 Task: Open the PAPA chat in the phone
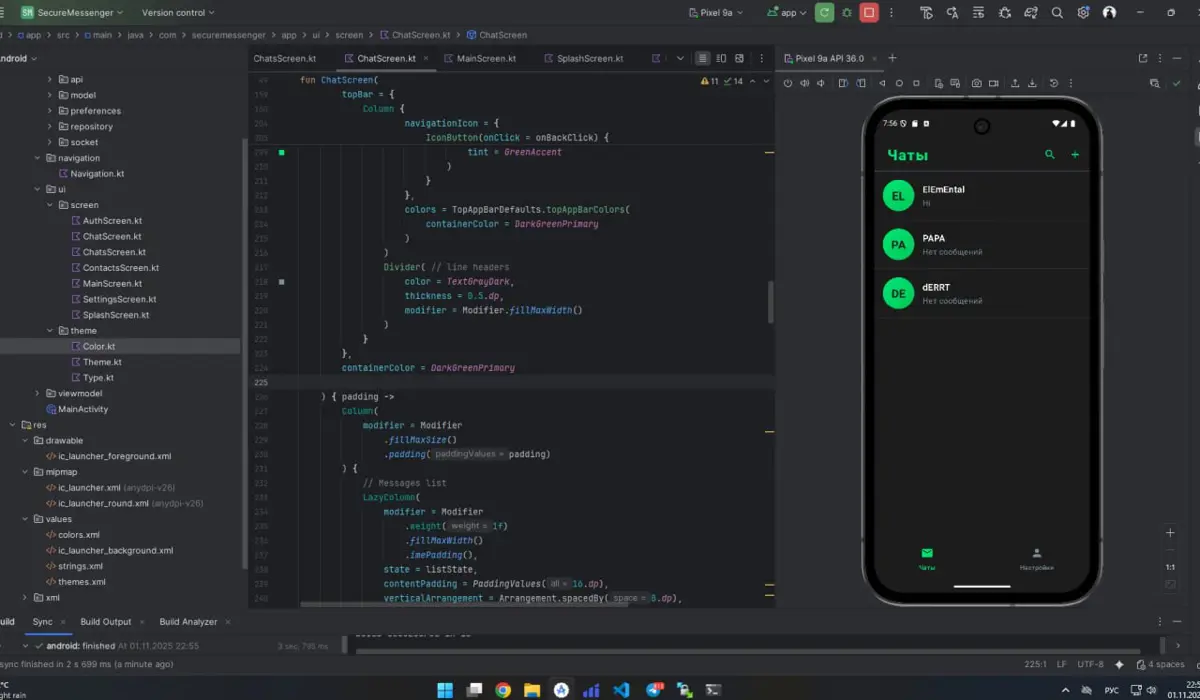point(982,245)
